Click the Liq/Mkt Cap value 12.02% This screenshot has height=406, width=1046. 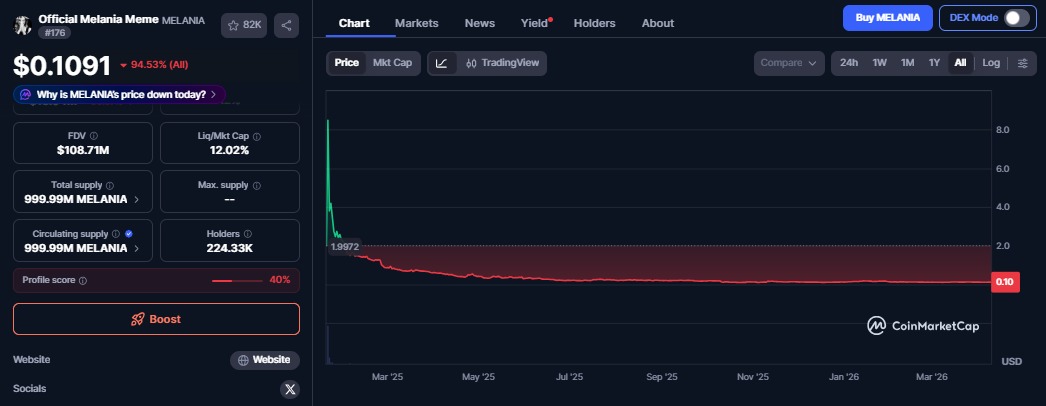(229, 151)
